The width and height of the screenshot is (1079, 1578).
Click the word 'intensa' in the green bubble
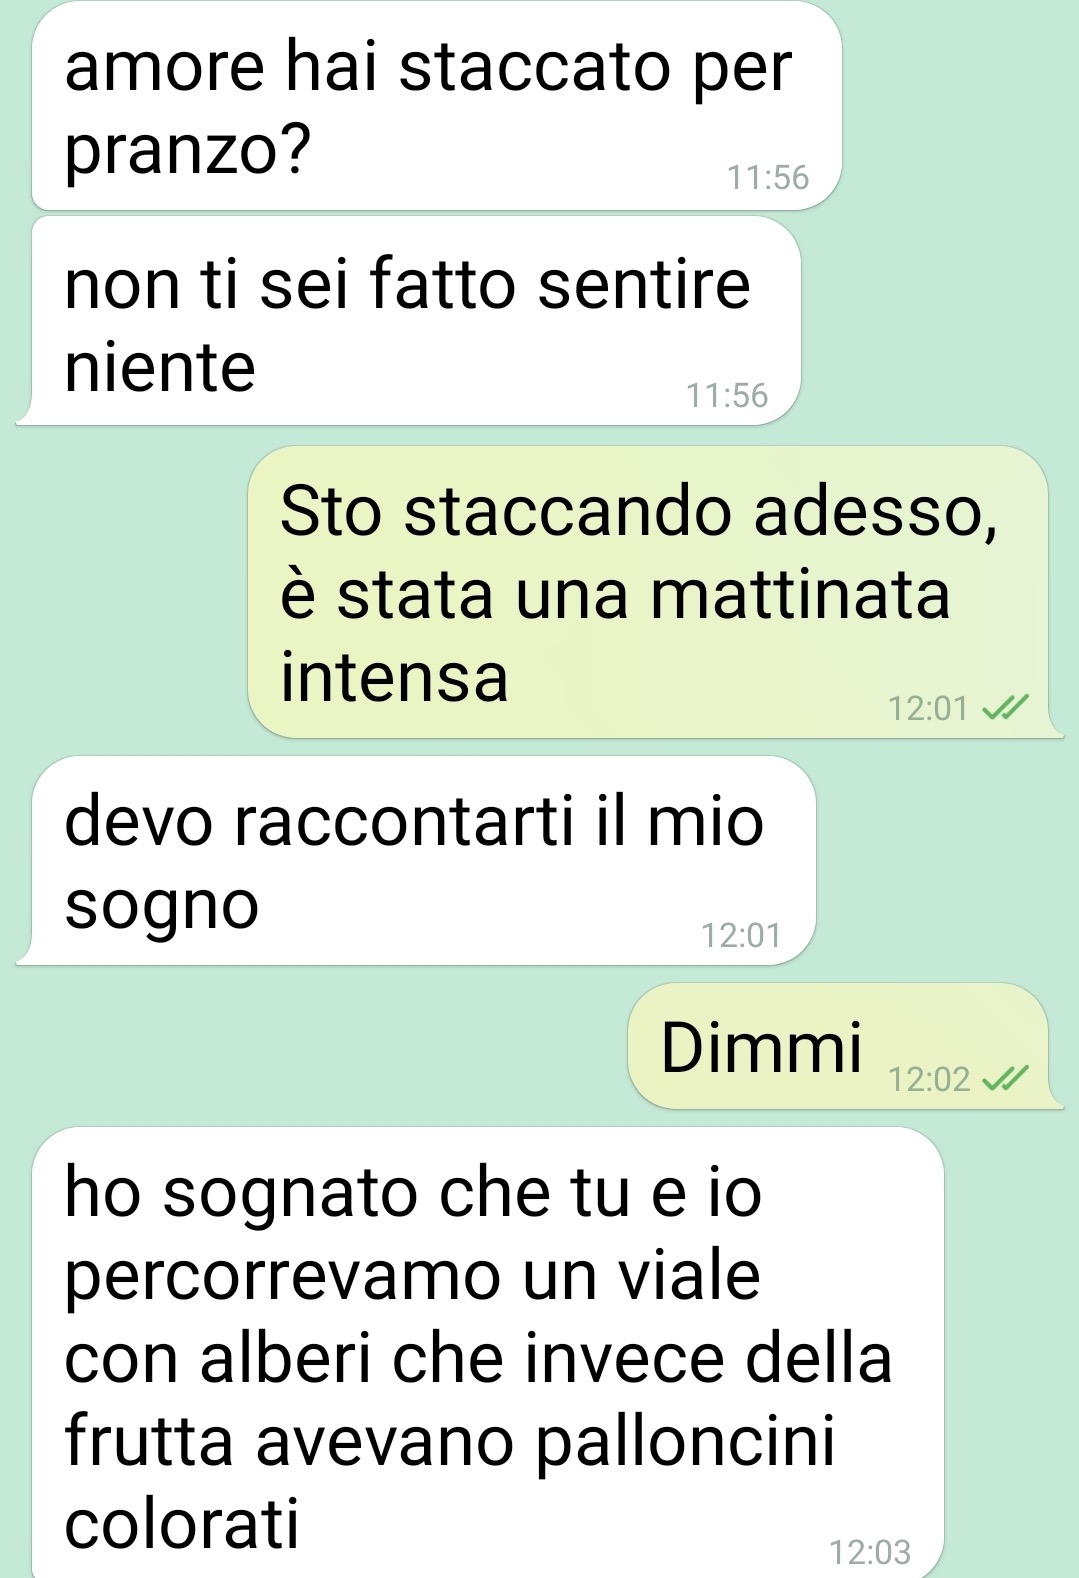[x=394, y=677]
